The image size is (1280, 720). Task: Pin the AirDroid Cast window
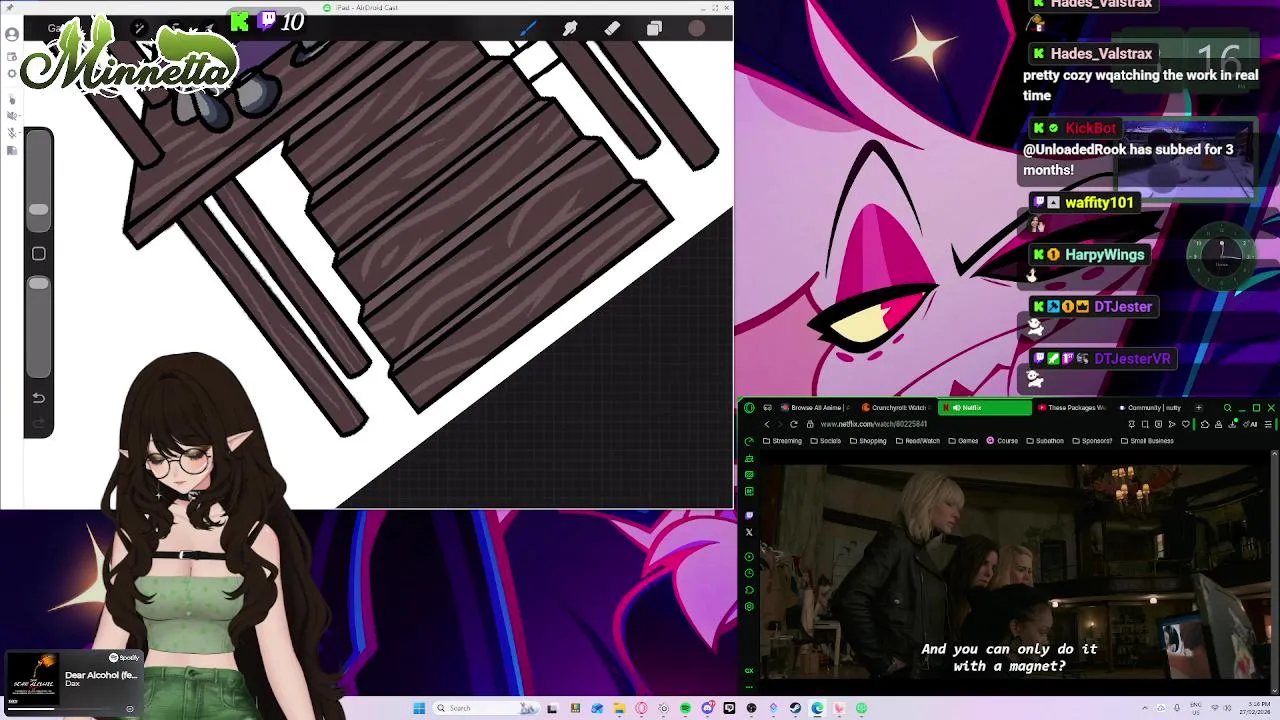point(10,8)
